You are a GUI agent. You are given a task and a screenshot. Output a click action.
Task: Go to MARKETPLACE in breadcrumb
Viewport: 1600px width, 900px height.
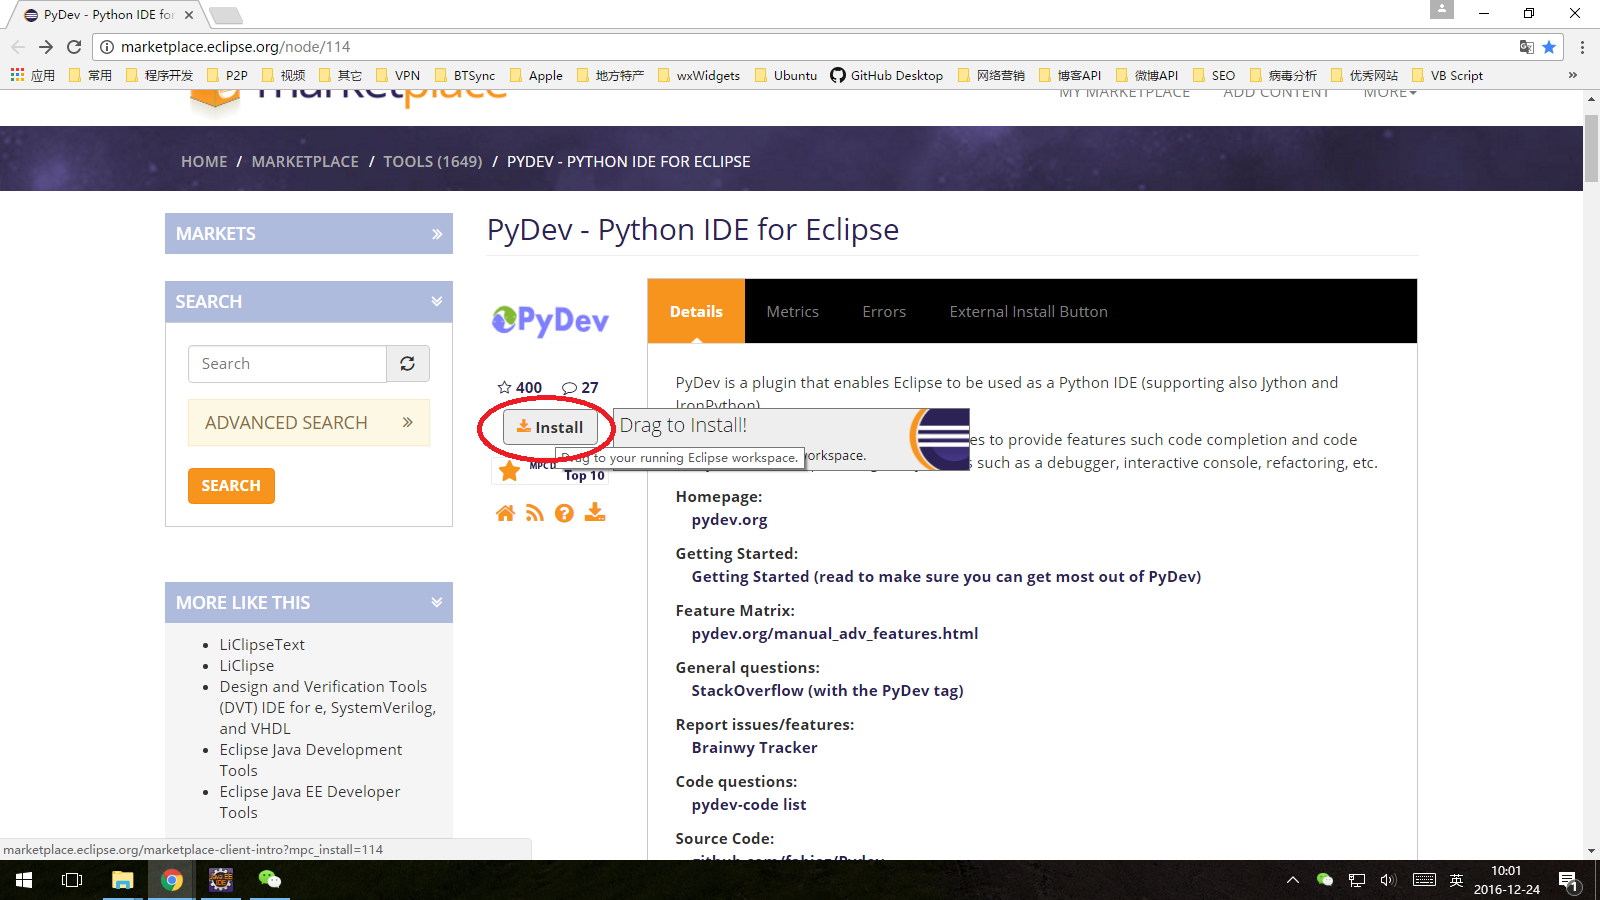pyautogui.click(x=305, y=161)
